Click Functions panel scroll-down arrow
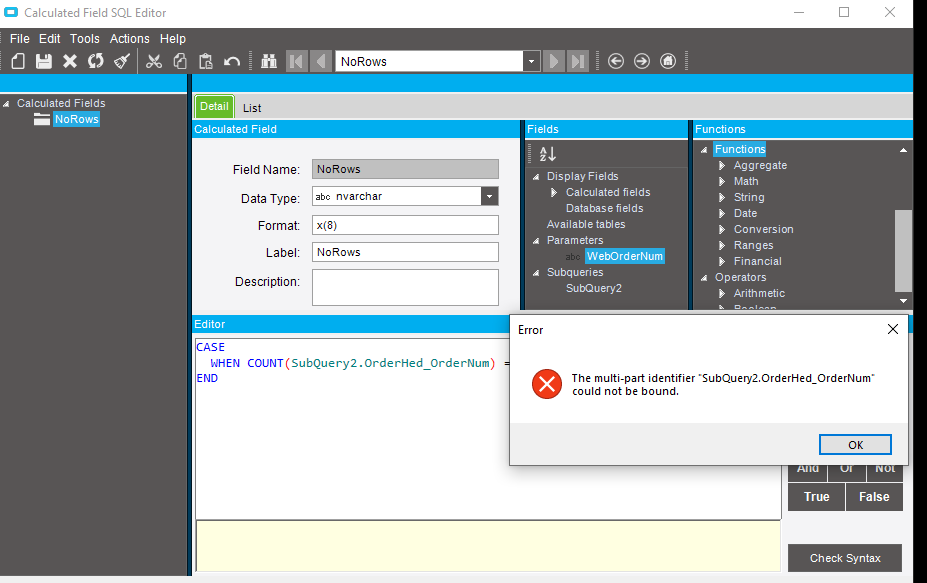This screenshot has width=927, height=583. 903,301
